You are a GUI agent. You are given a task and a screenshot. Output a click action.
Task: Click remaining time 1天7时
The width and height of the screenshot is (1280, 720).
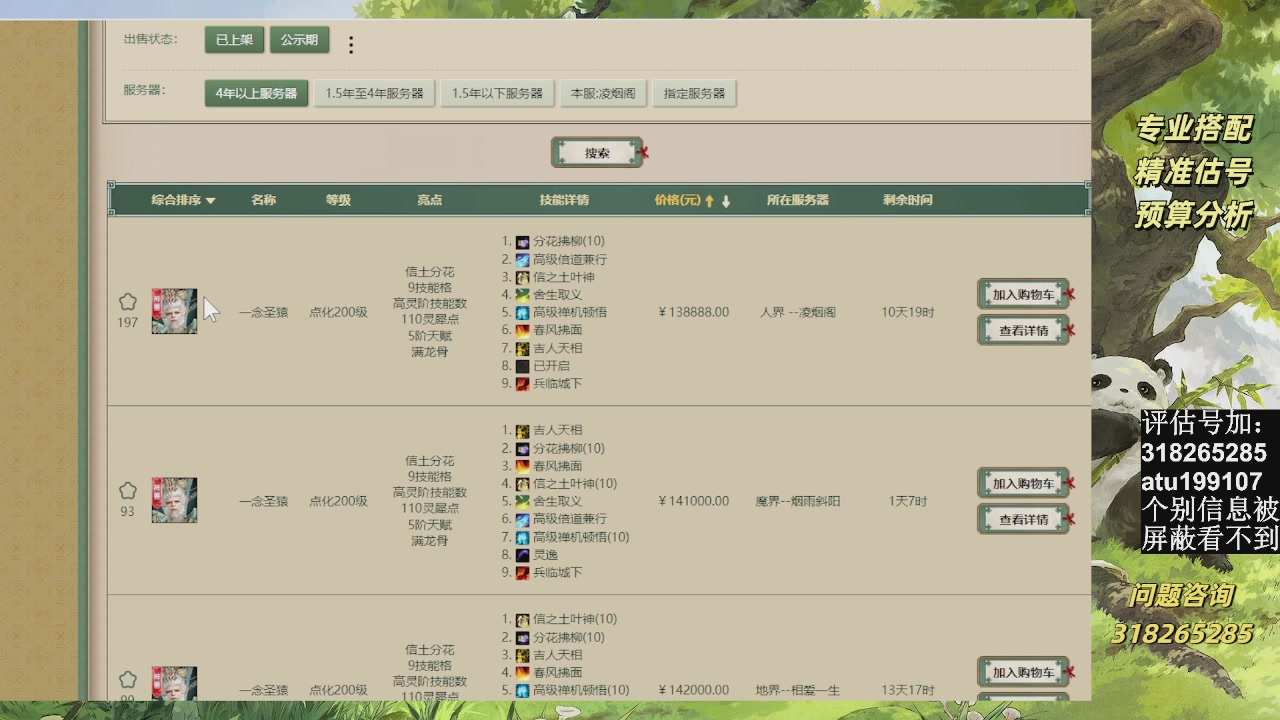click(908, 501)
